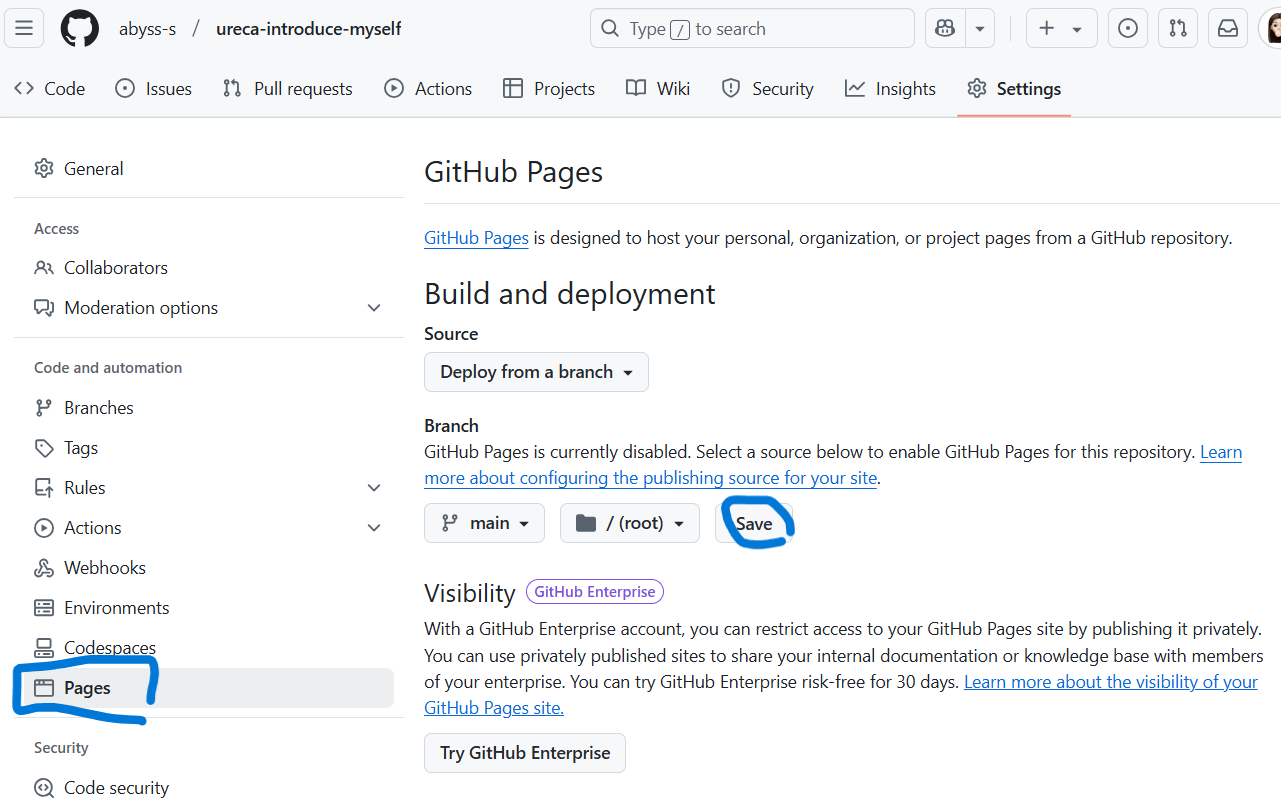This screenshot has height=804, width=1281.
Task: Click the Environments server icon
Action: pyautogui.click(x=43, y=608)
